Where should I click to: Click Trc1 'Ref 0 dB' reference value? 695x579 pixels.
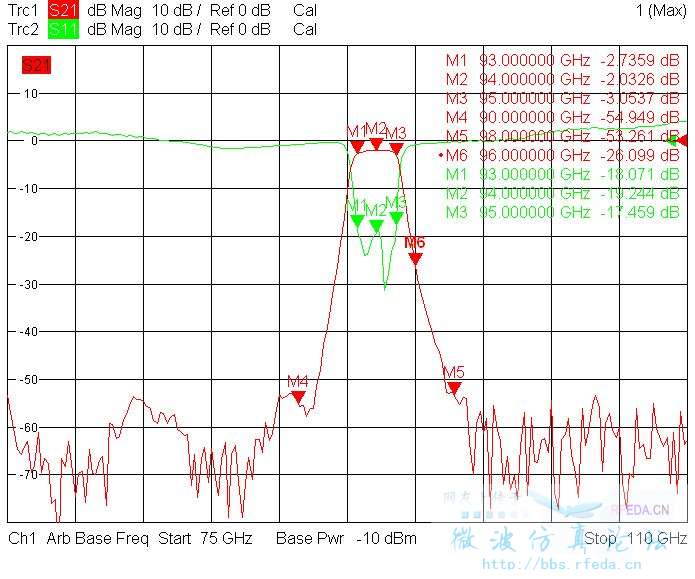[240, 10]
